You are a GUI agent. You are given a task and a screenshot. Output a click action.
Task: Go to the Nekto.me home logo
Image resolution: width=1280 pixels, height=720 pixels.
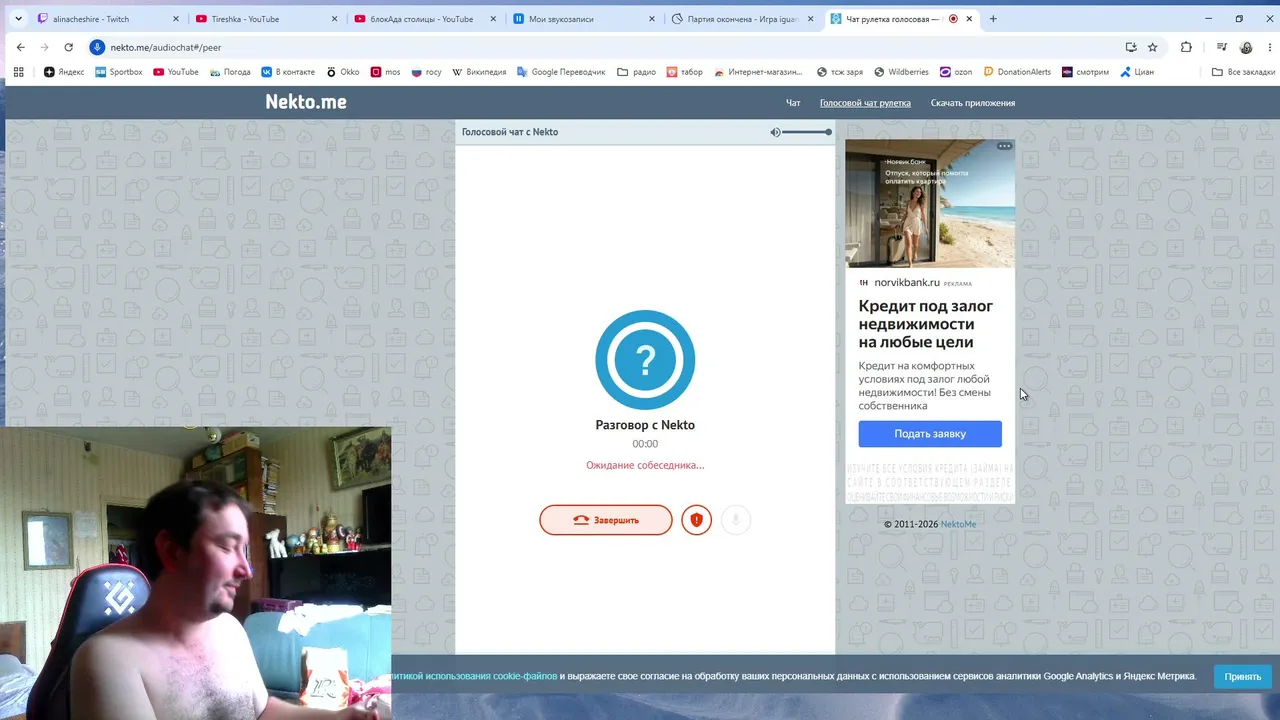click(x=306, y=102)
